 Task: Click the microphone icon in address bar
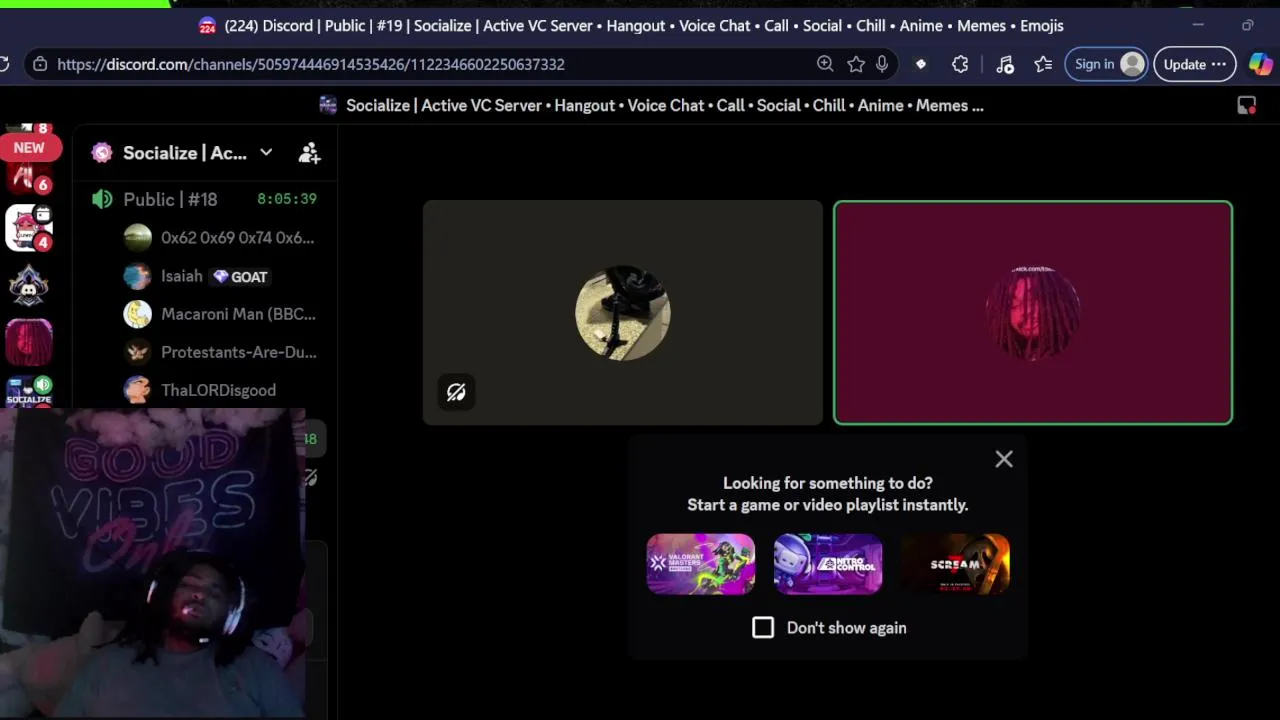point(882,64)
